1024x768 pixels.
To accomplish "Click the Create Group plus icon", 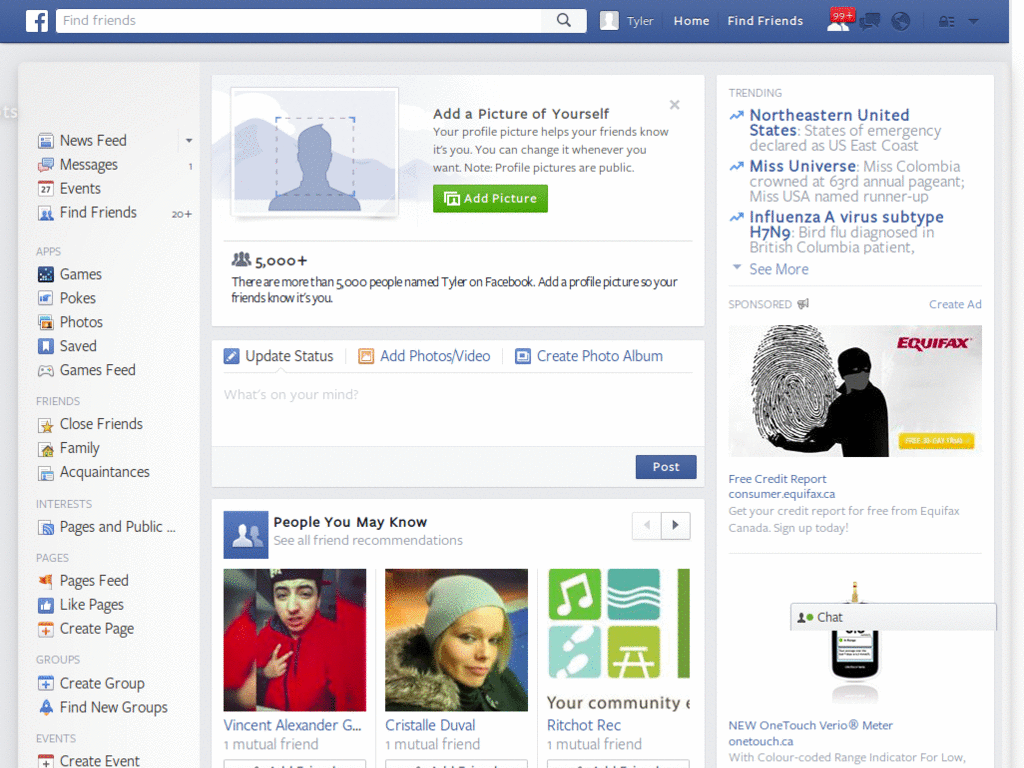I will click(46, 684).
